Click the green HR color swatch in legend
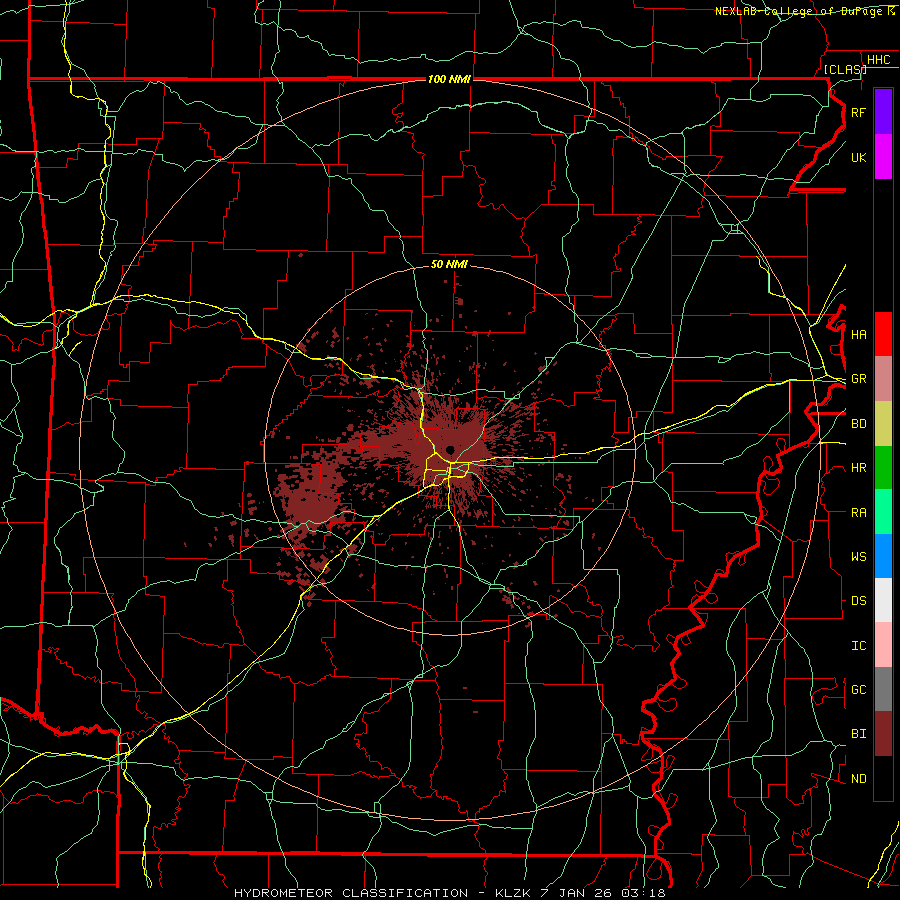The width and height of the screenshot is (900, 900). tap(883, 468)
